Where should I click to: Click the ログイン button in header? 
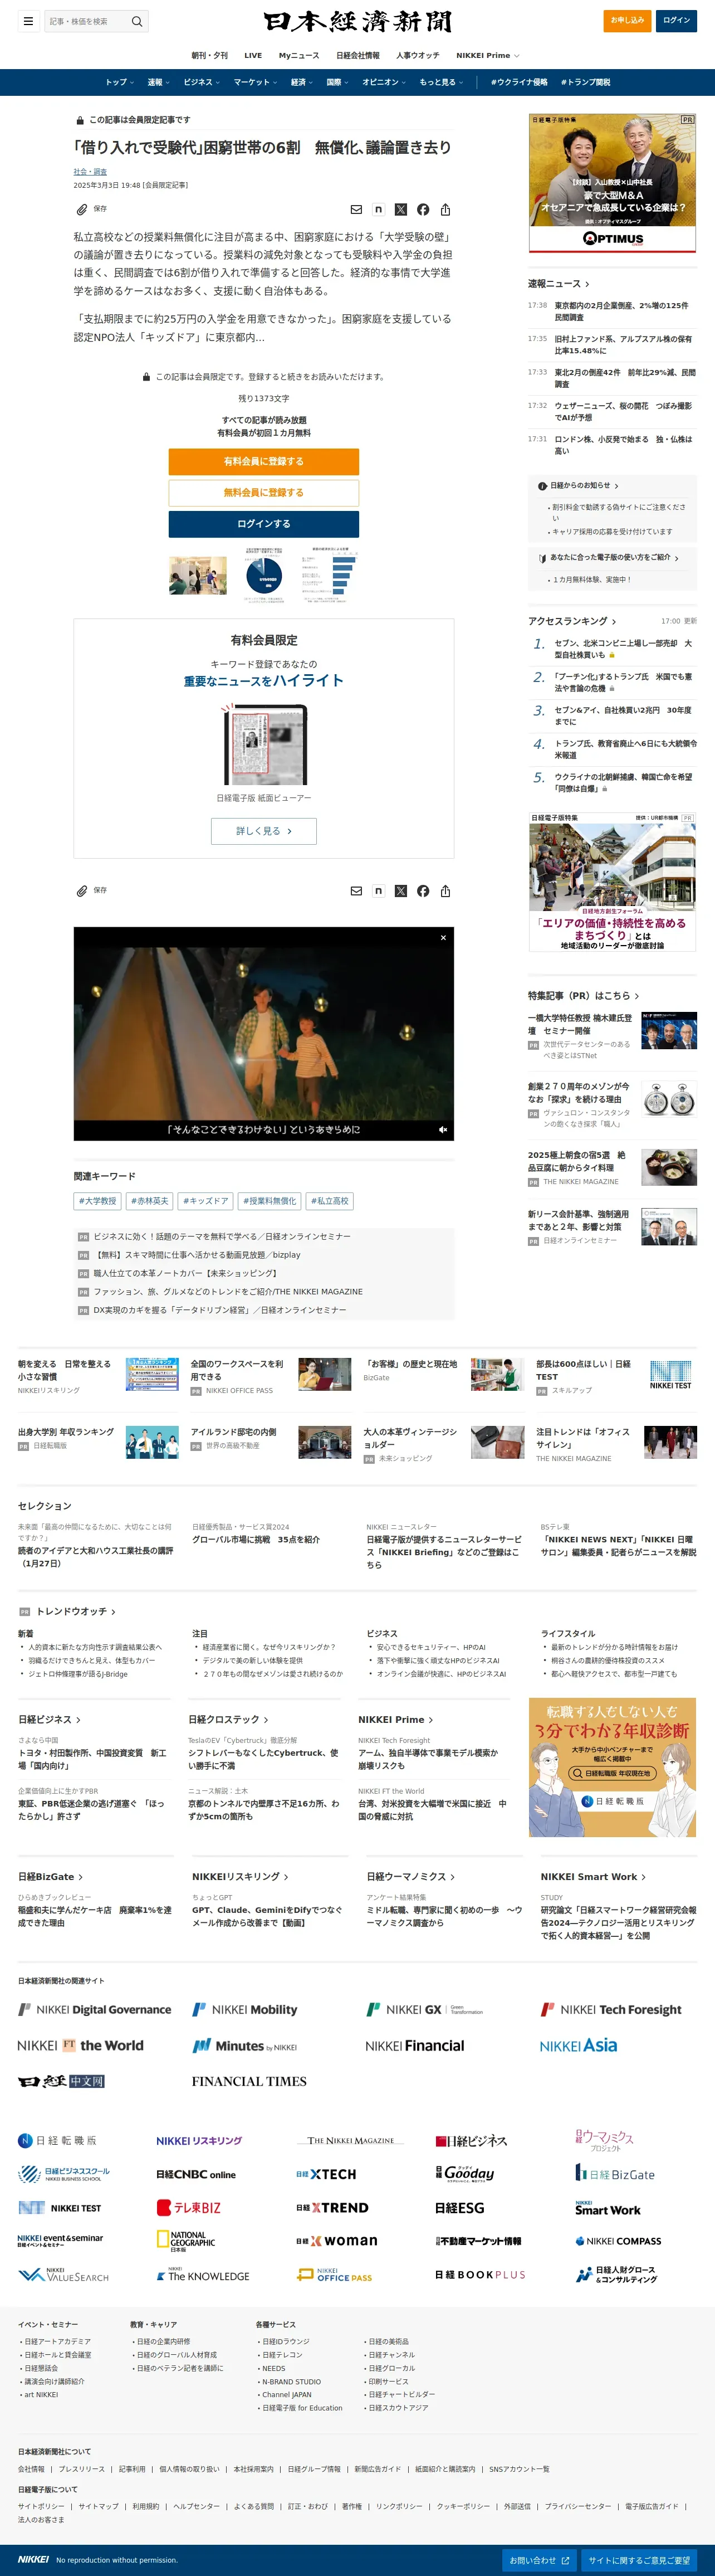[x=677, y=20]
